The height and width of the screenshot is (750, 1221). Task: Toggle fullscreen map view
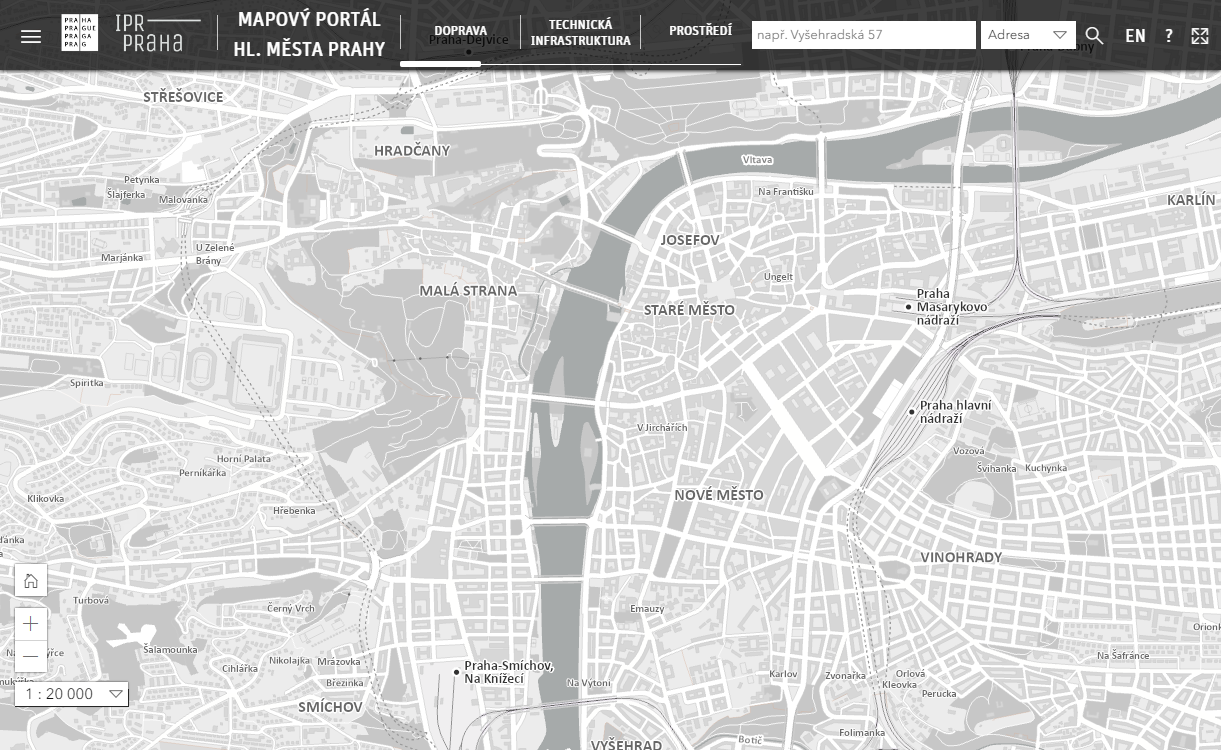coord(1200,36)
